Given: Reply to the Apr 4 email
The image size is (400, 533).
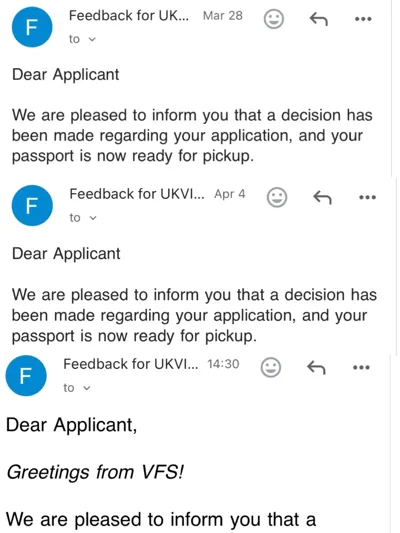Looking at the screenshot, I should pyautogui.click(x=322, y=197).
